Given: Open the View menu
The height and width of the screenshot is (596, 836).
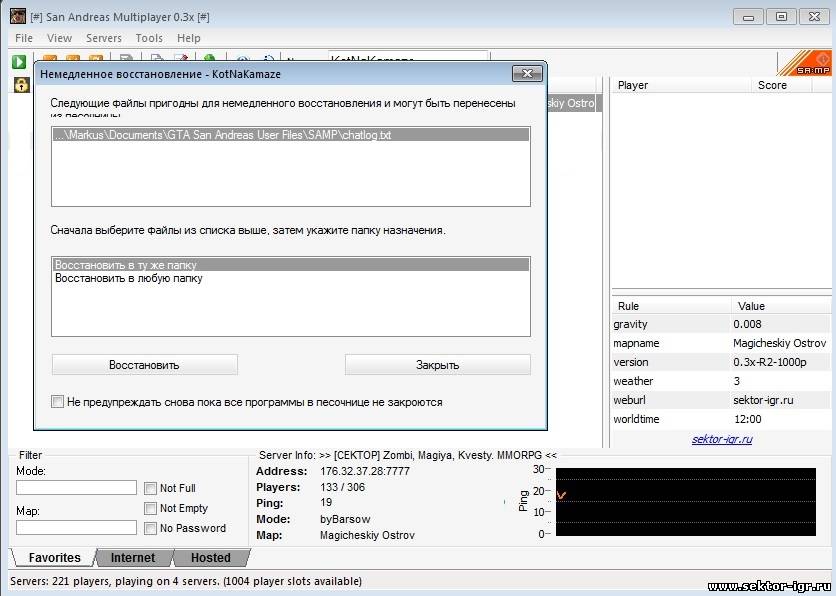Looking at the screenshot, I should [59, 38].
